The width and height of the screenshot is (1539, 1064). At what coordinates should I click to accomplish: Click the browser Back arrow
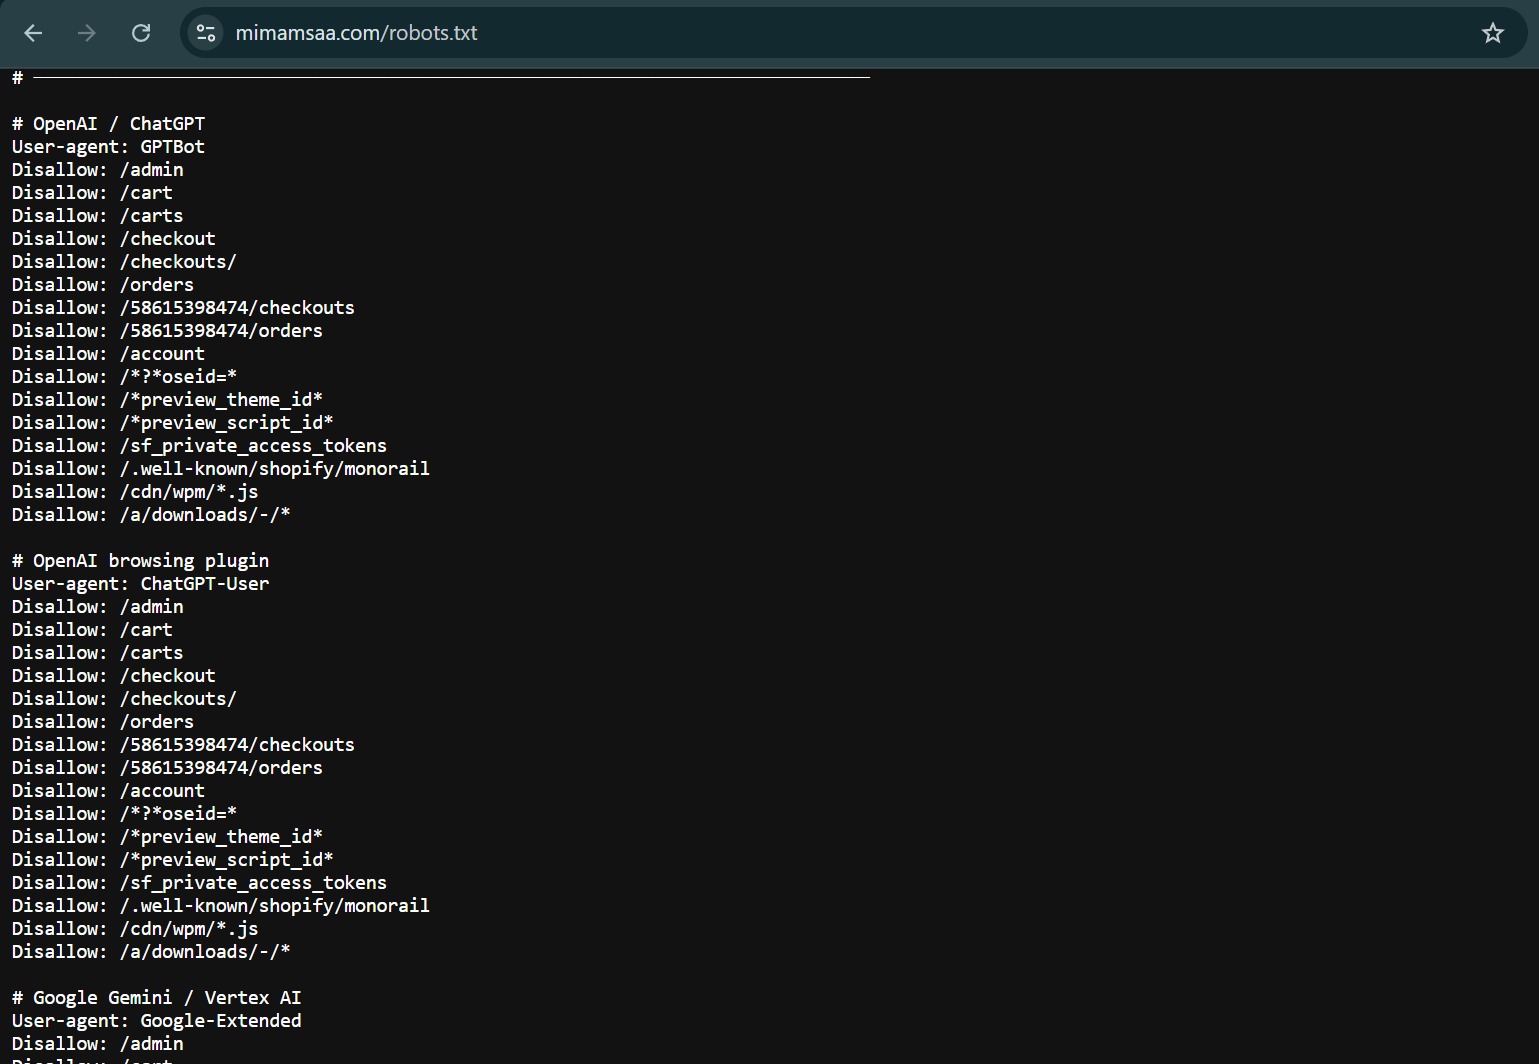tap(33, 33)
